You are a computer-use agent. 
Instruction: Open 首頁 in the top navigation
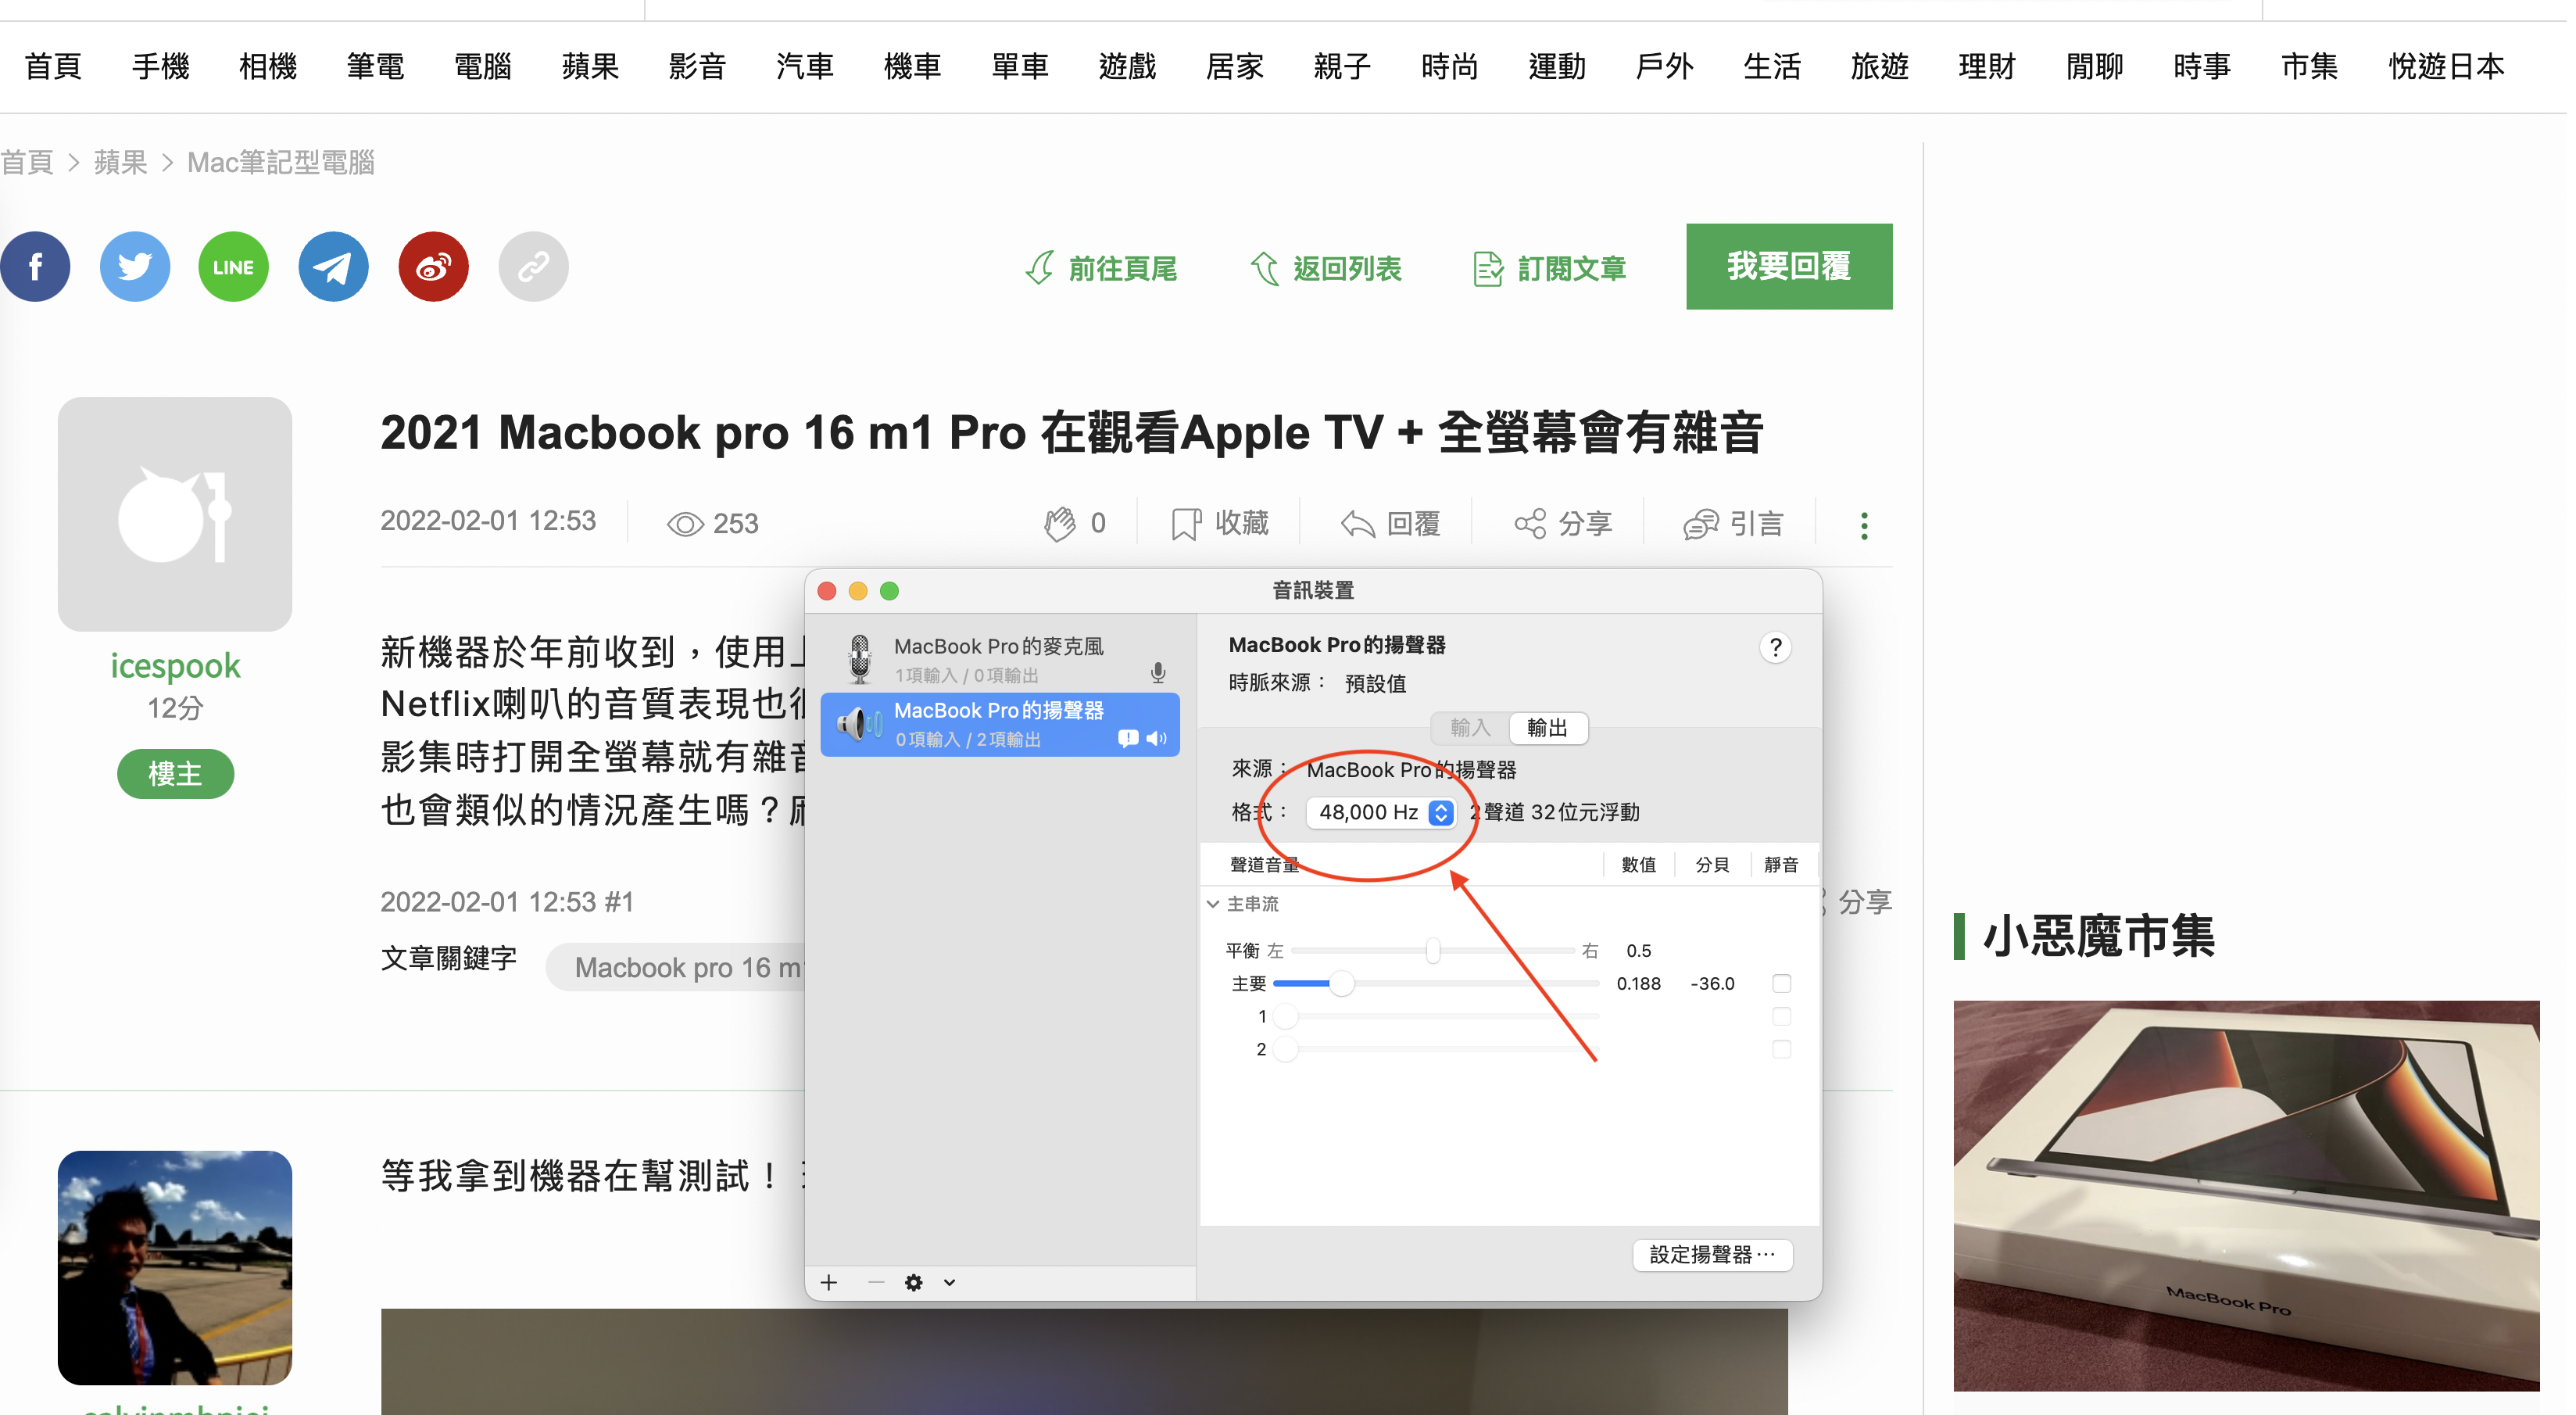53,67
